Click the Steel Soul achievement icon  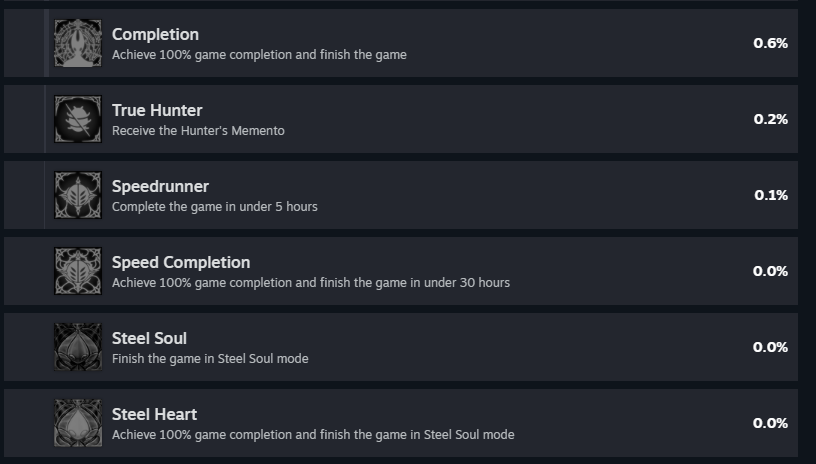78,347
